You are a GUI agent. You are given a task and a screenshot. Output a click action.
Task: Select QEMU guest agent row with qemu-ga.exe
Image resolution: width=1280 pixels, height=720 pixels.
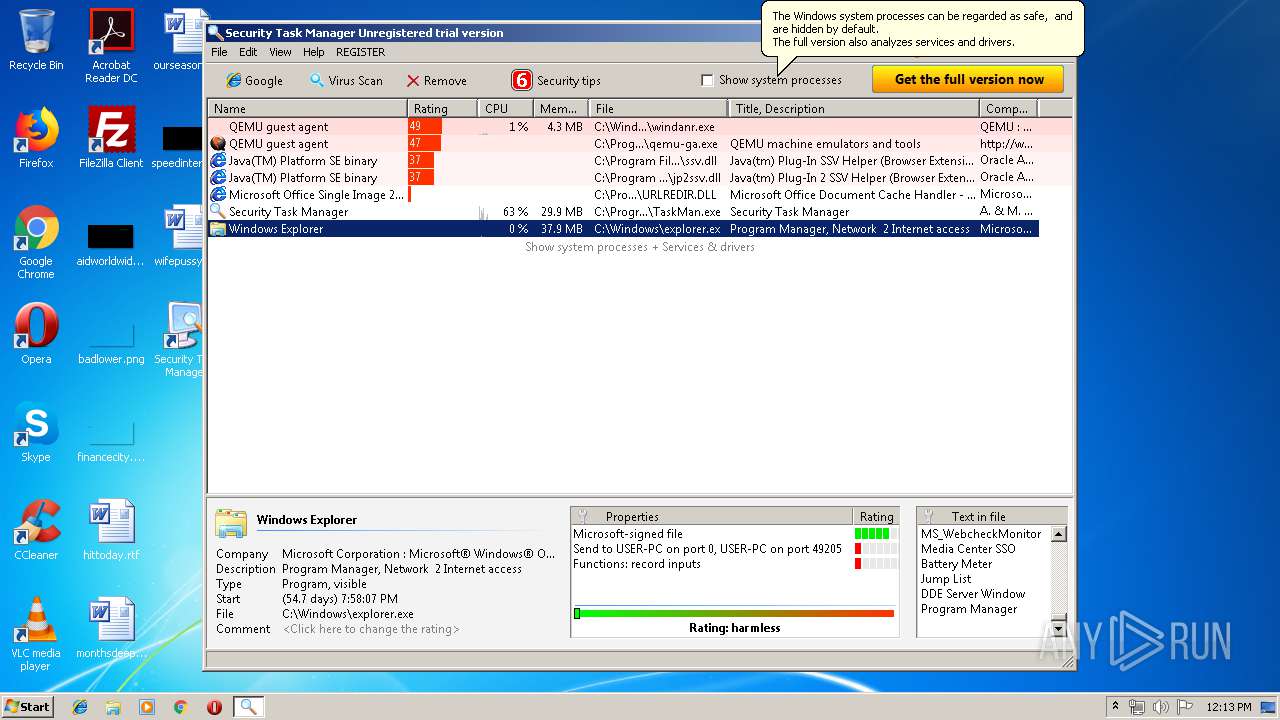click(623, 144)
